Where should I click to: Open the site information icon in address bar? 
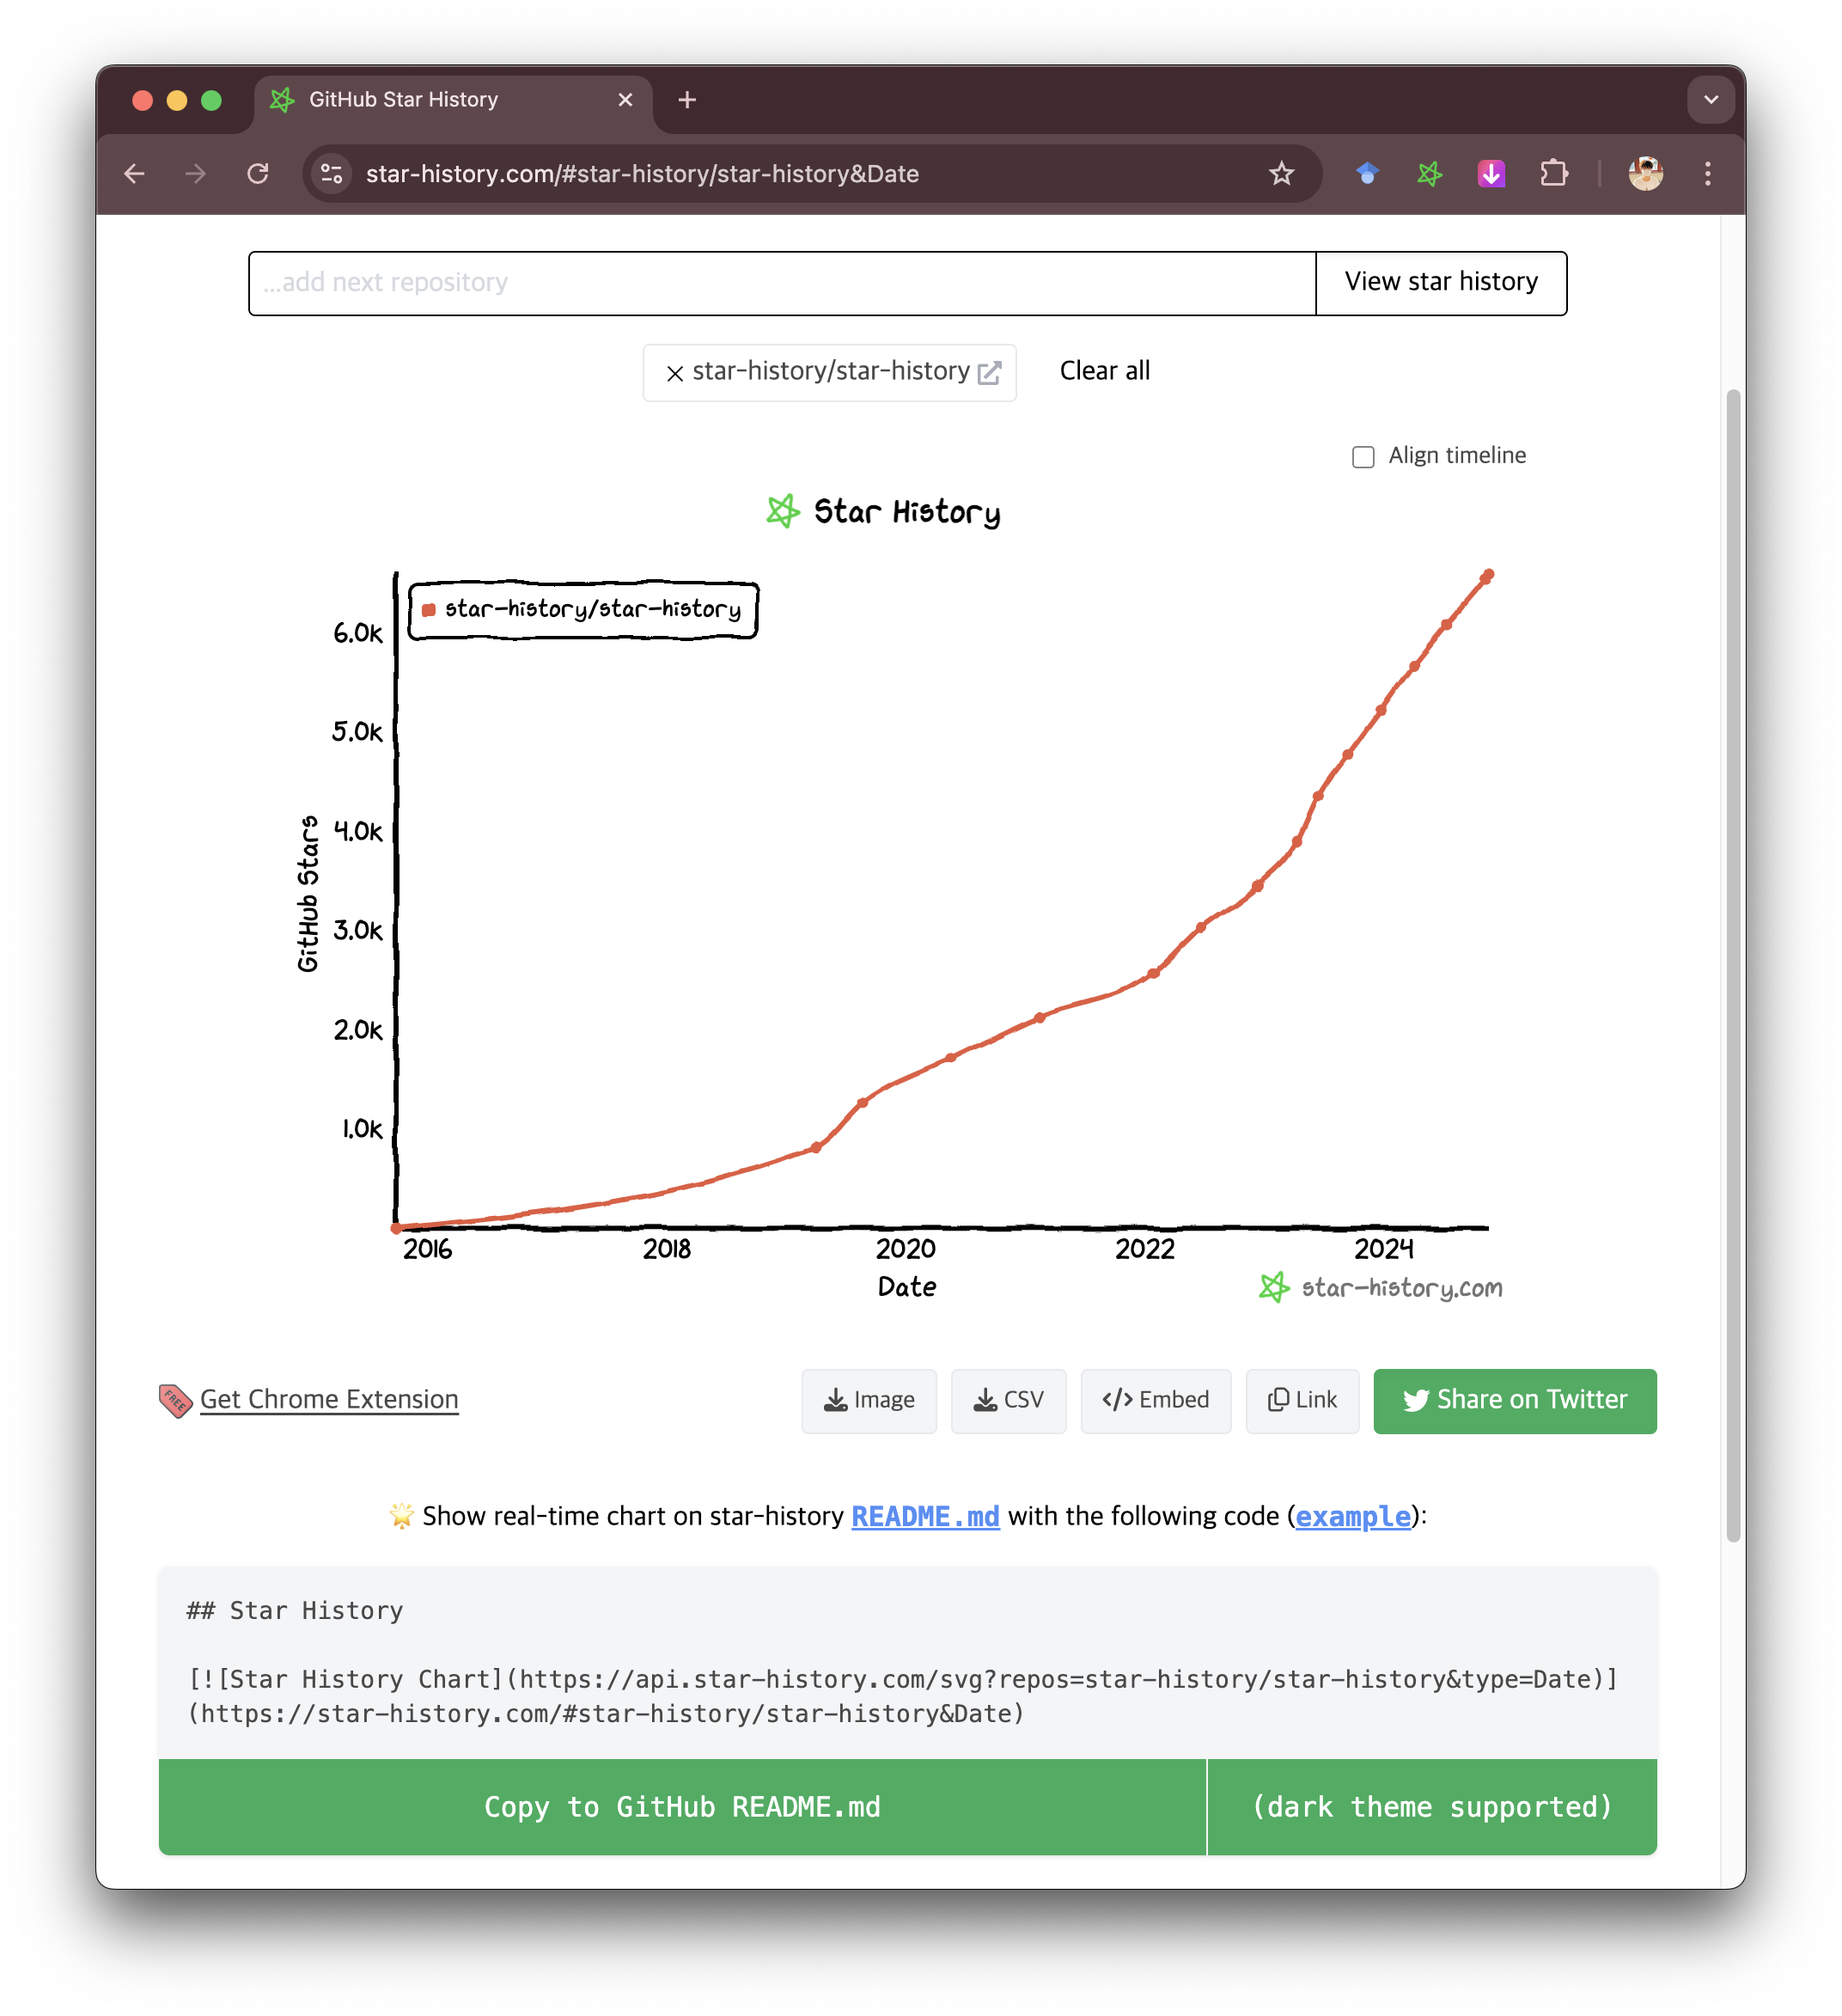point(332,174)
